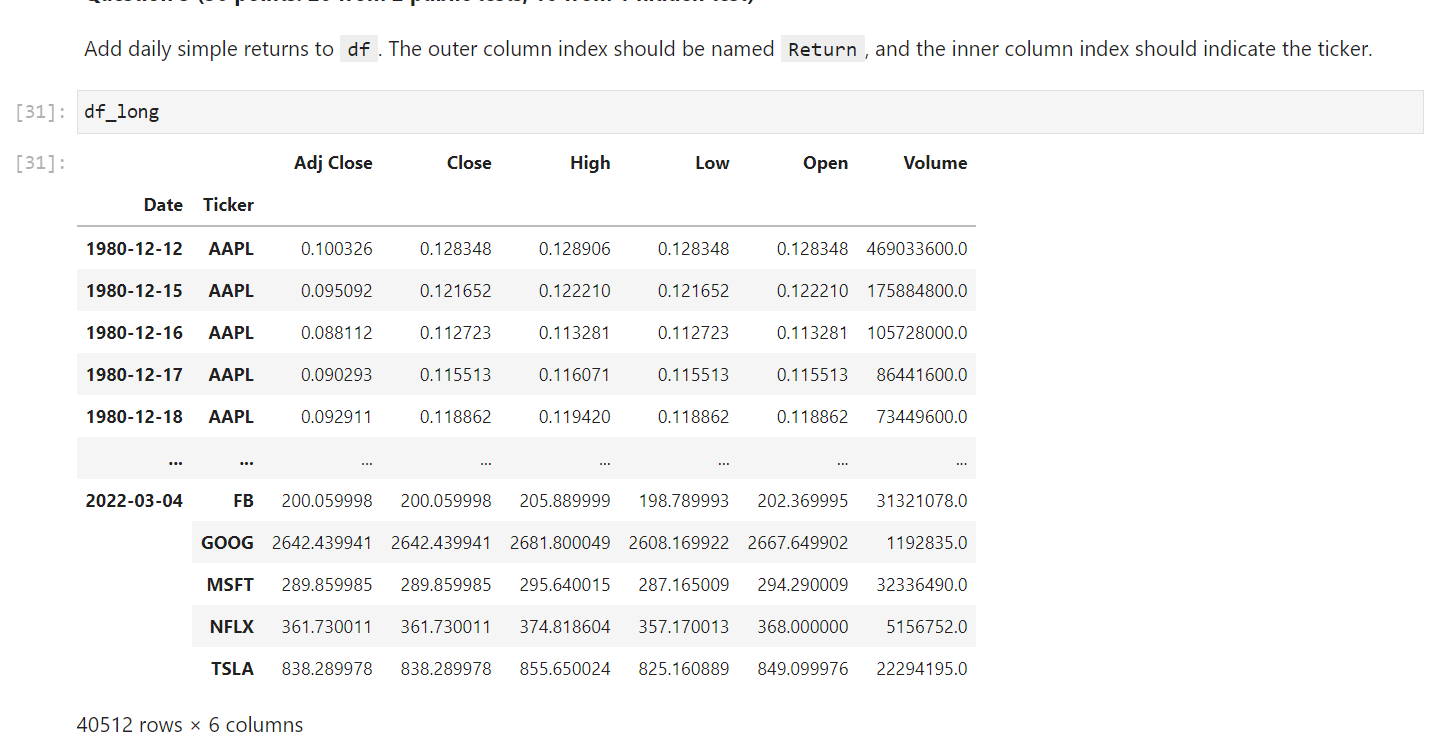Click the 'Date' index header
Viewport: 1446px width, 754px height.
click(x=163, y=205)
